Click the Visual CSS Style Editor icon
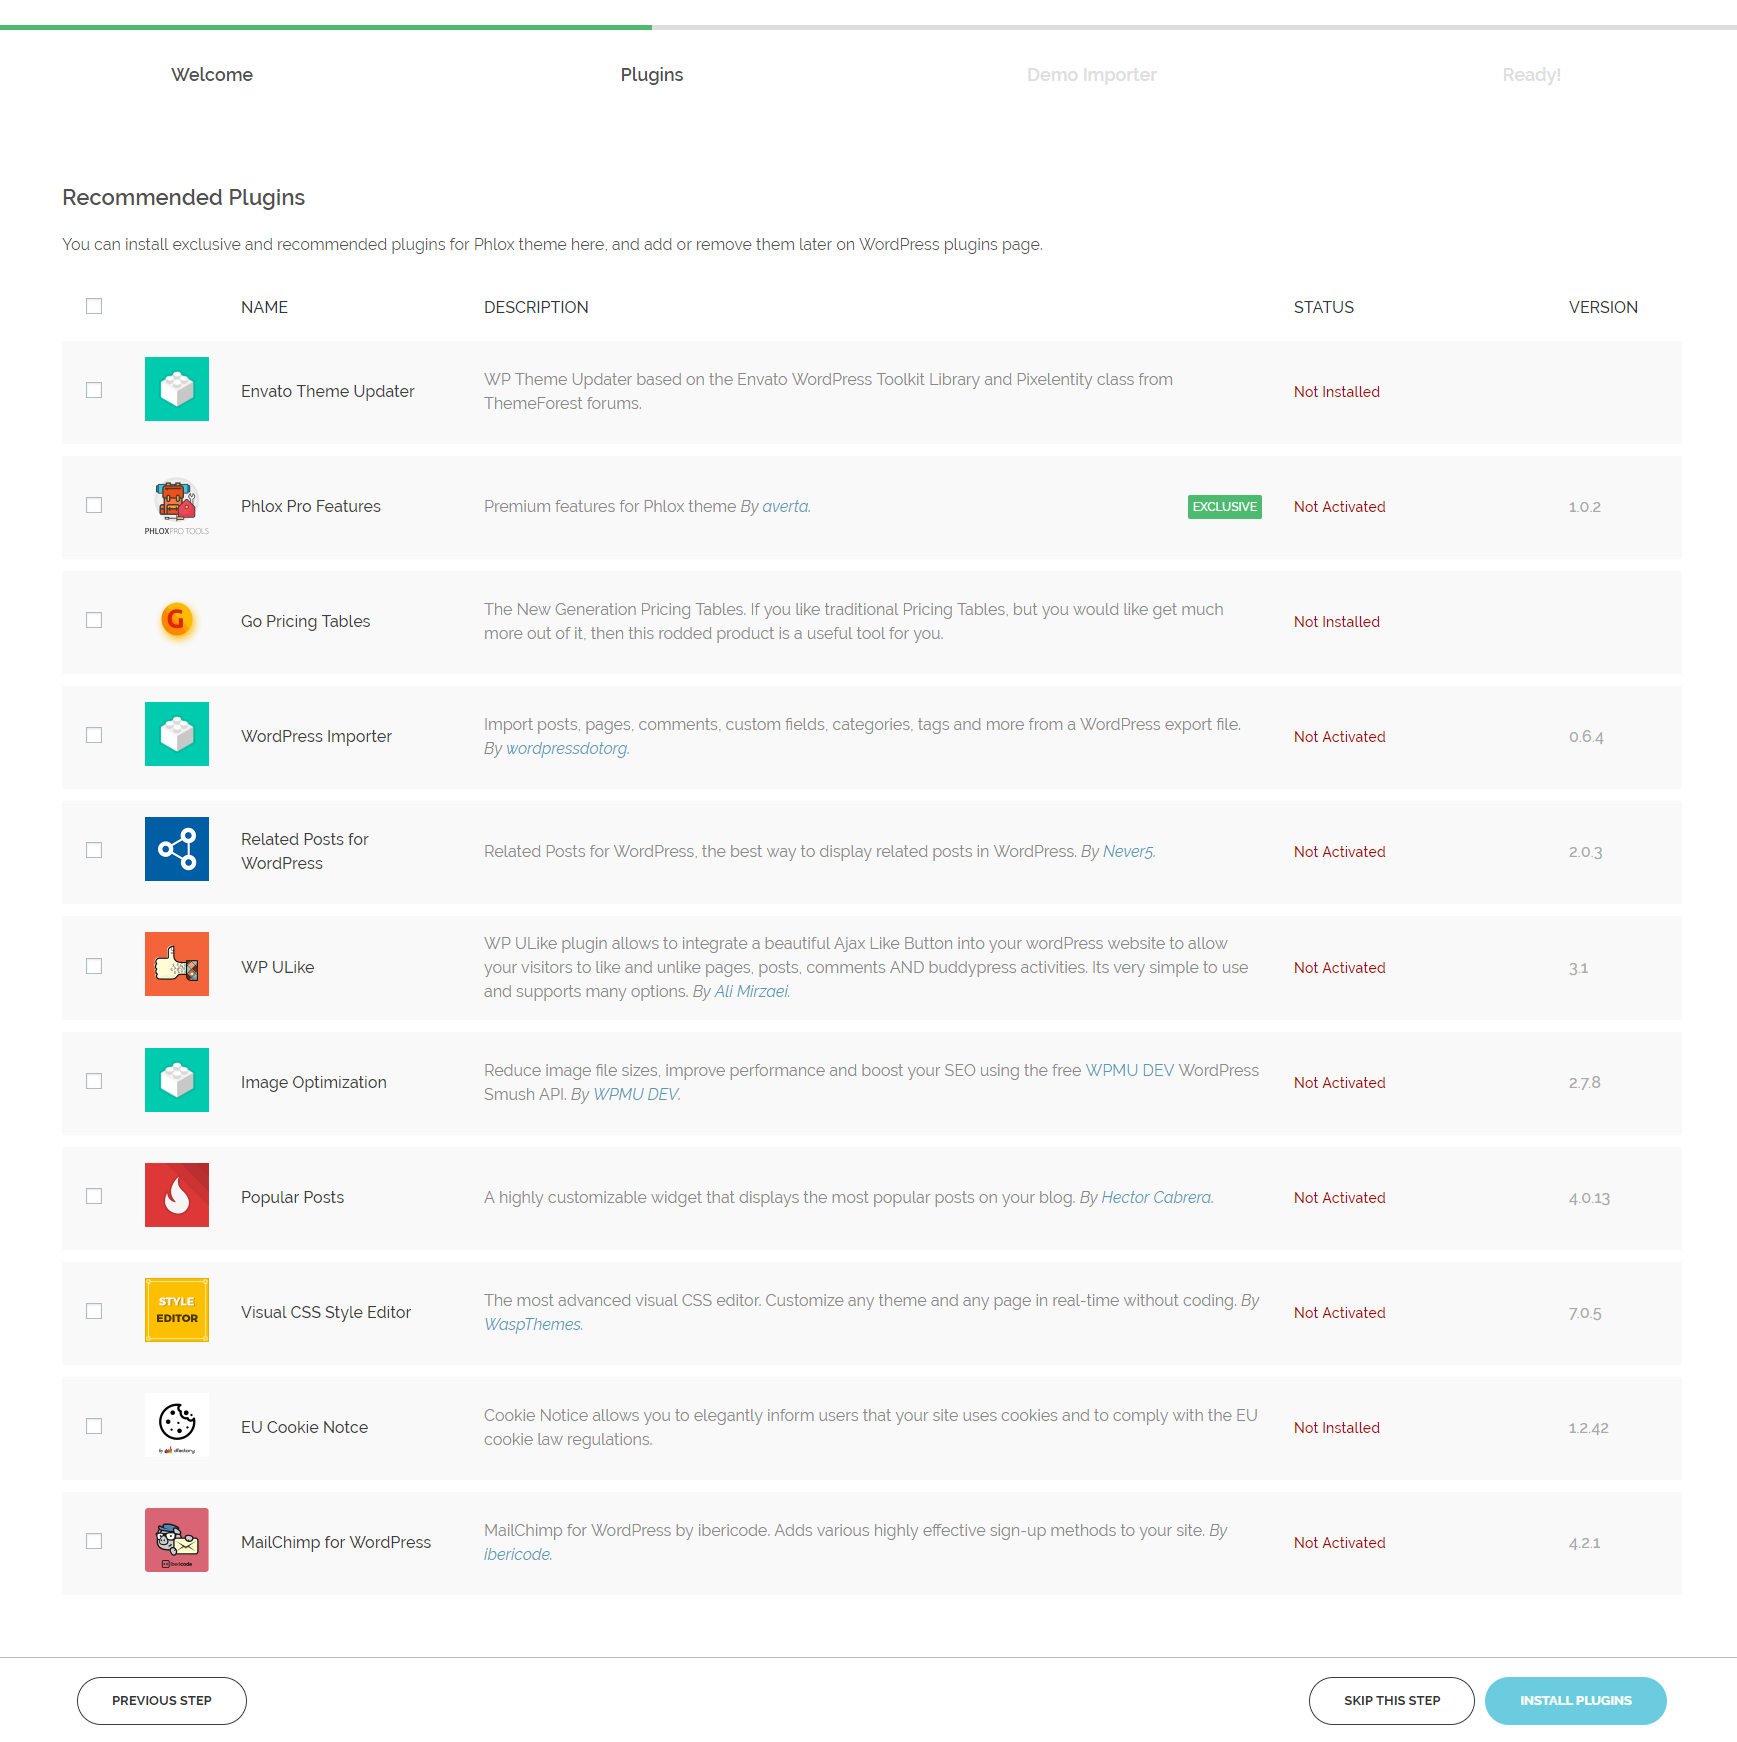The width and height of the screenshot is (1737, 1742). pos(177,1310)
